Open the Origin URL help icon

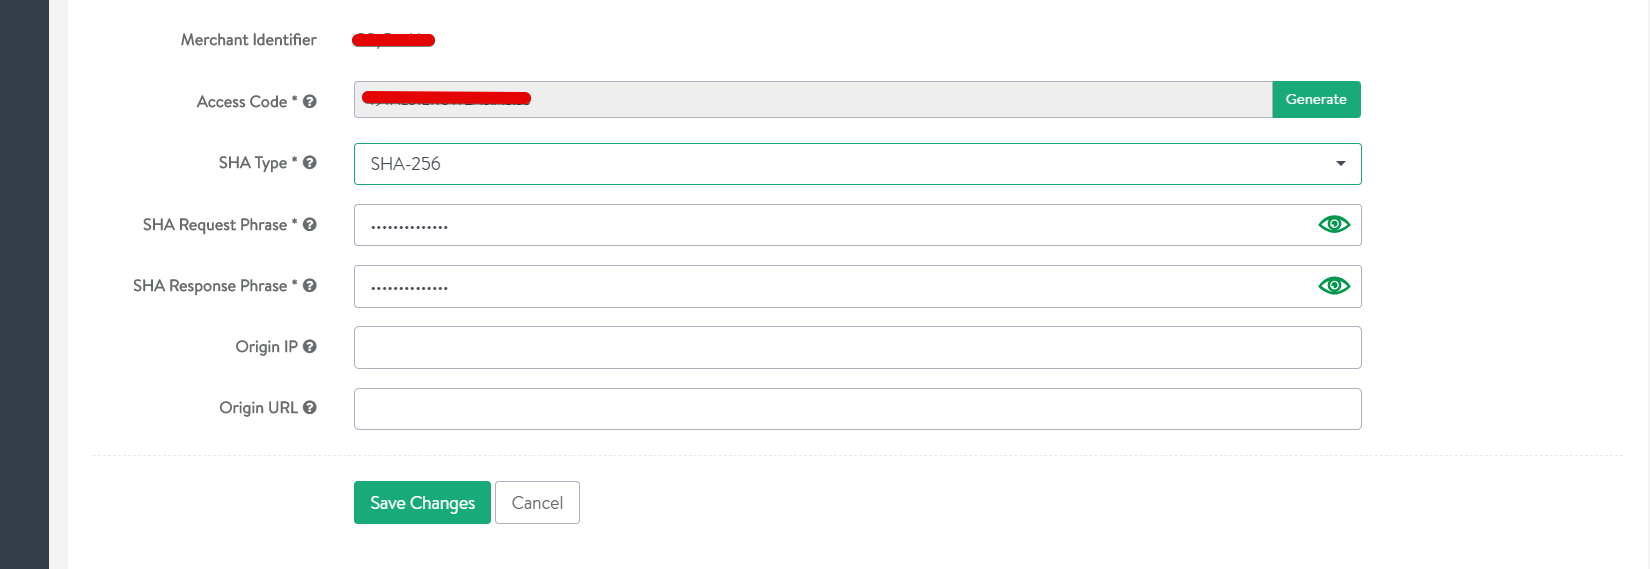[310, 407]
